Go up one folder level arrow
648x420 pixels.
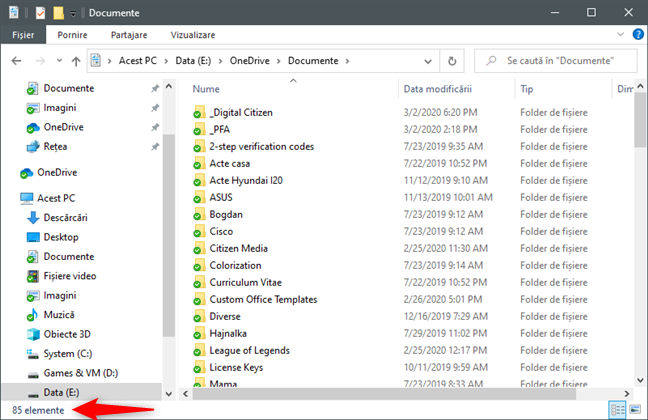click(76, 61)
